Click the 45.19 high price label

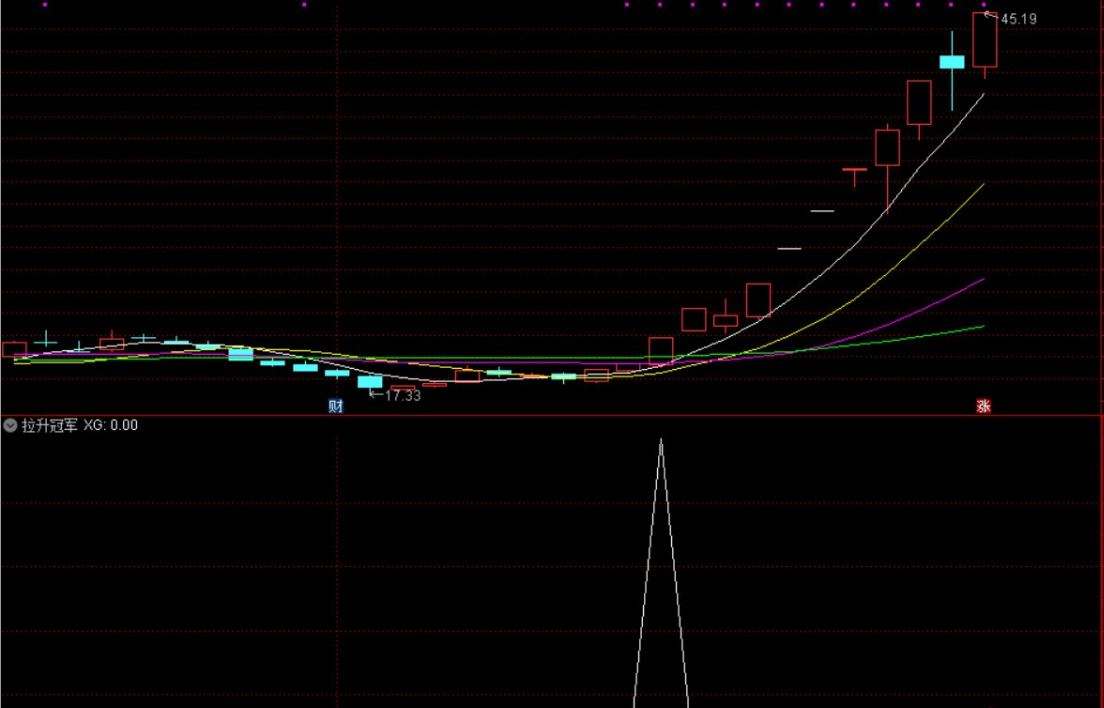pos(1018,19)
